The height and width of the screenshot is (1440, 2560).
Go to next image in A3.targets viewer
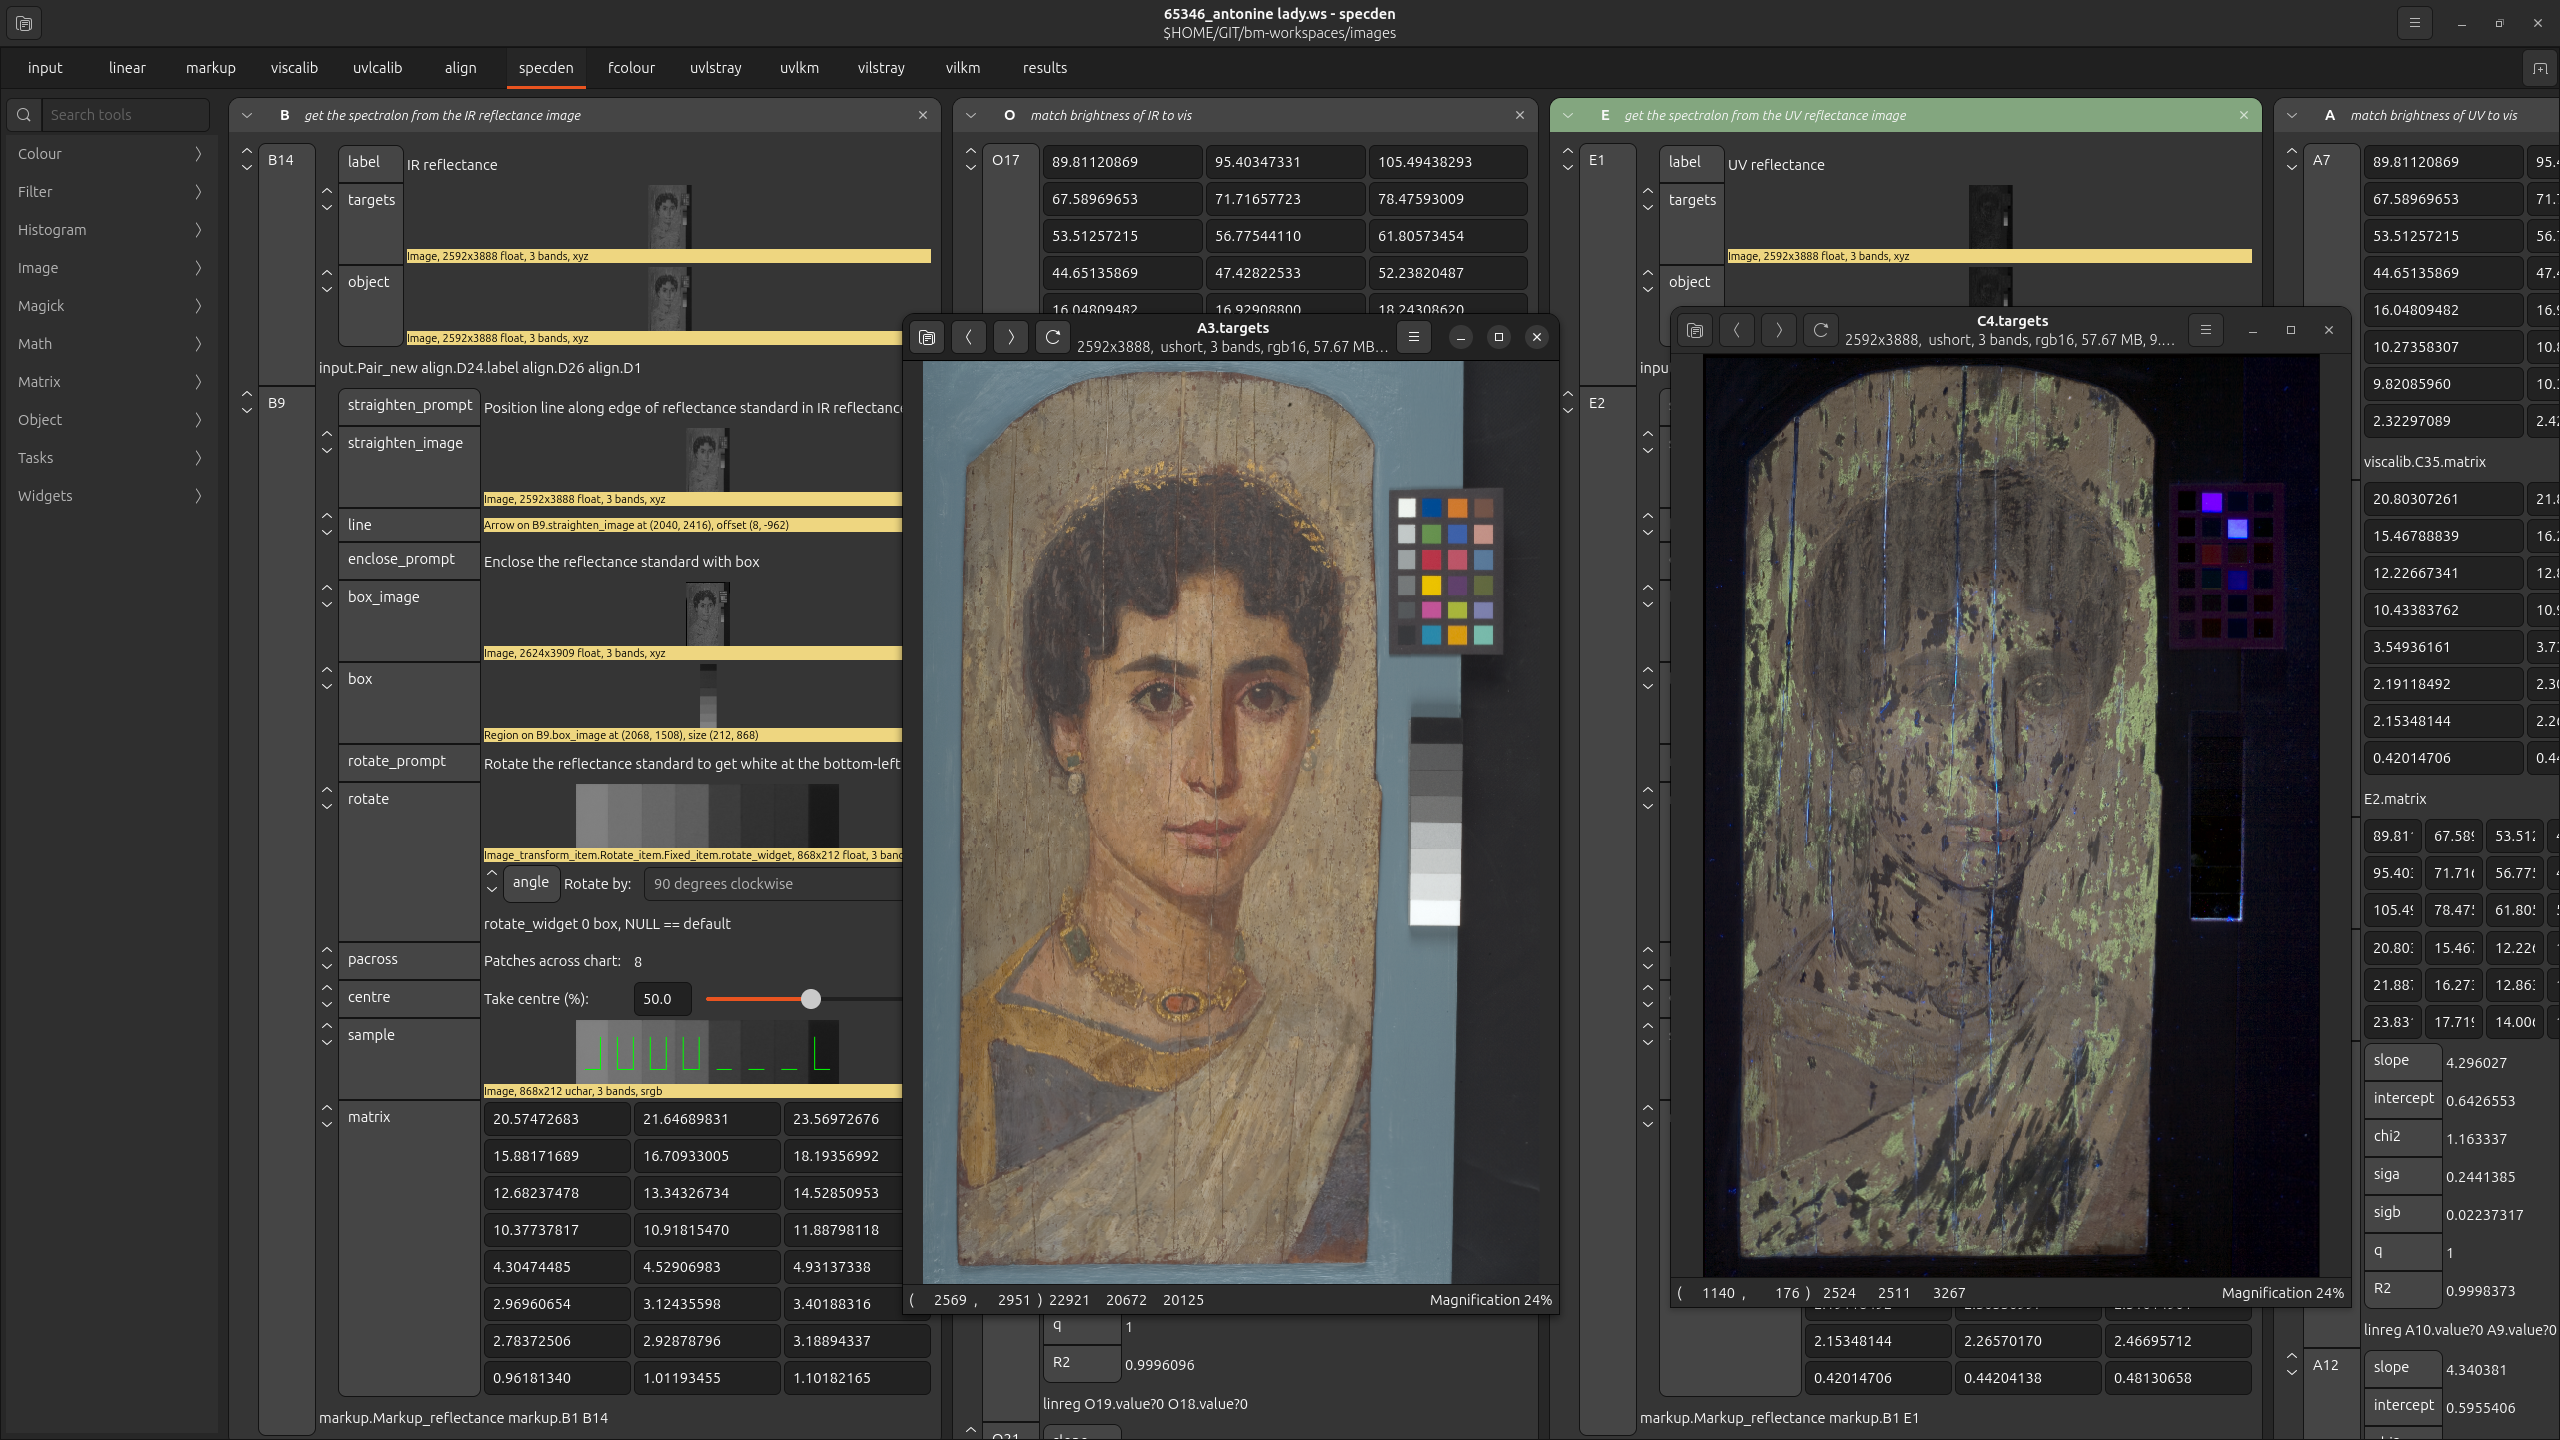(x=1010, y=337)
